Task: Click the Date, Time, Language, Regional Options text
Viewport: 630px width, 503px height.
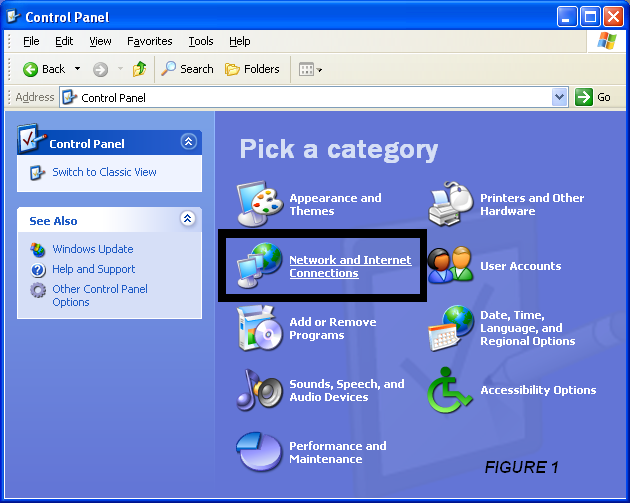Action: tap(528, 328)
